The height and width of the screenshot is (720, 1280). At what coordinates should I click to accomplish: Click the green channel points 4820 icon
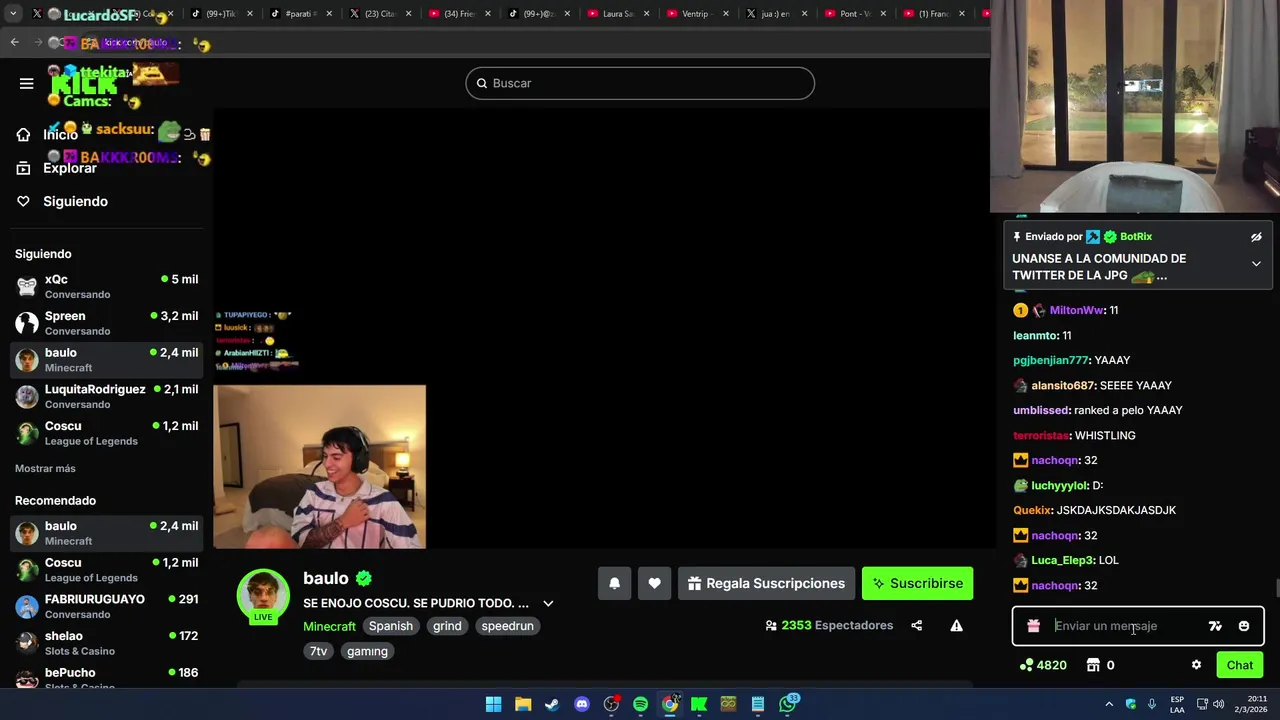(1026, 665)
